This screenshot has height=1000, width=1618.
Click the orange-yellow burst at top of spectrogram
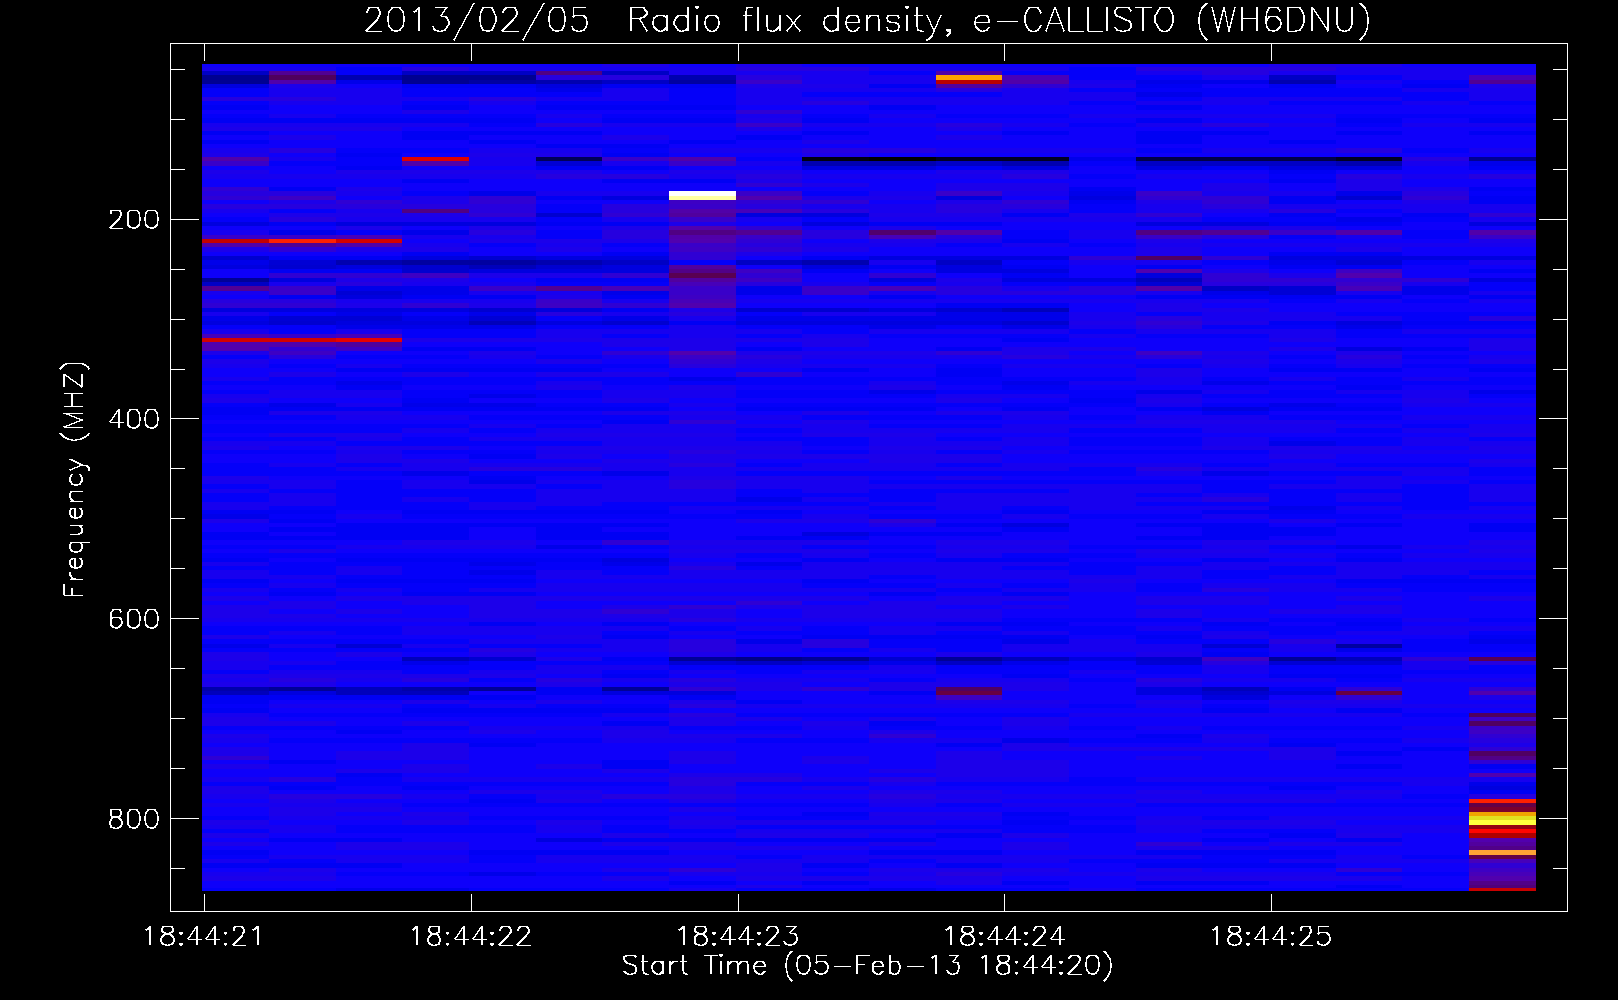(x=969, y=77)
